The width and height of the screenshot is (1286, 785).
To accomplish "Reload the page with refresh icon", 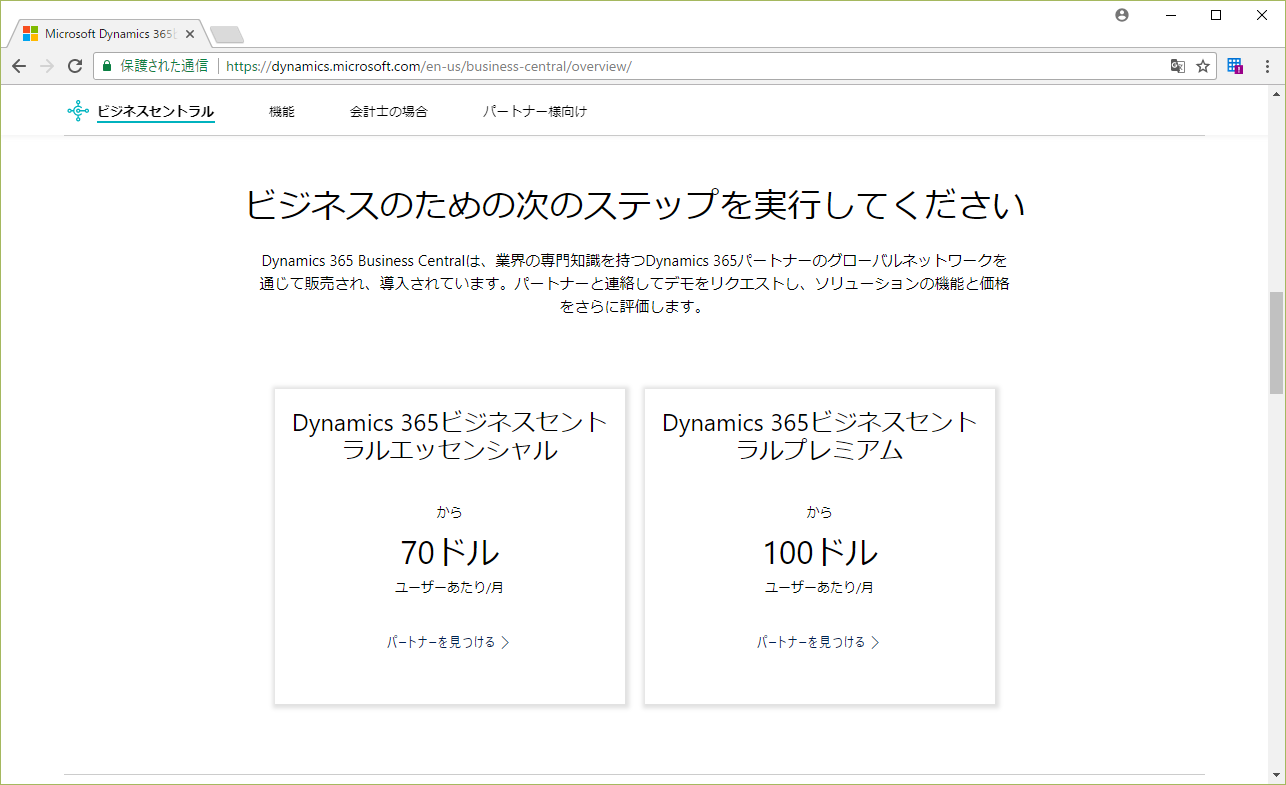I will 75,66.
